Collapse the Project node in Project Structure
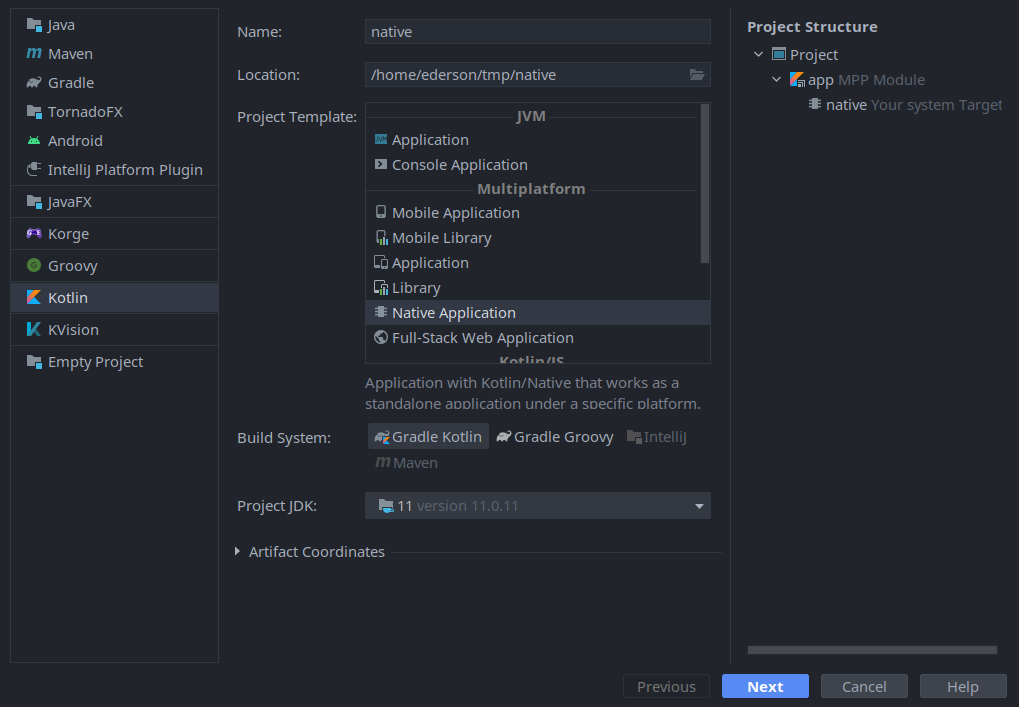 pos(758,55)
